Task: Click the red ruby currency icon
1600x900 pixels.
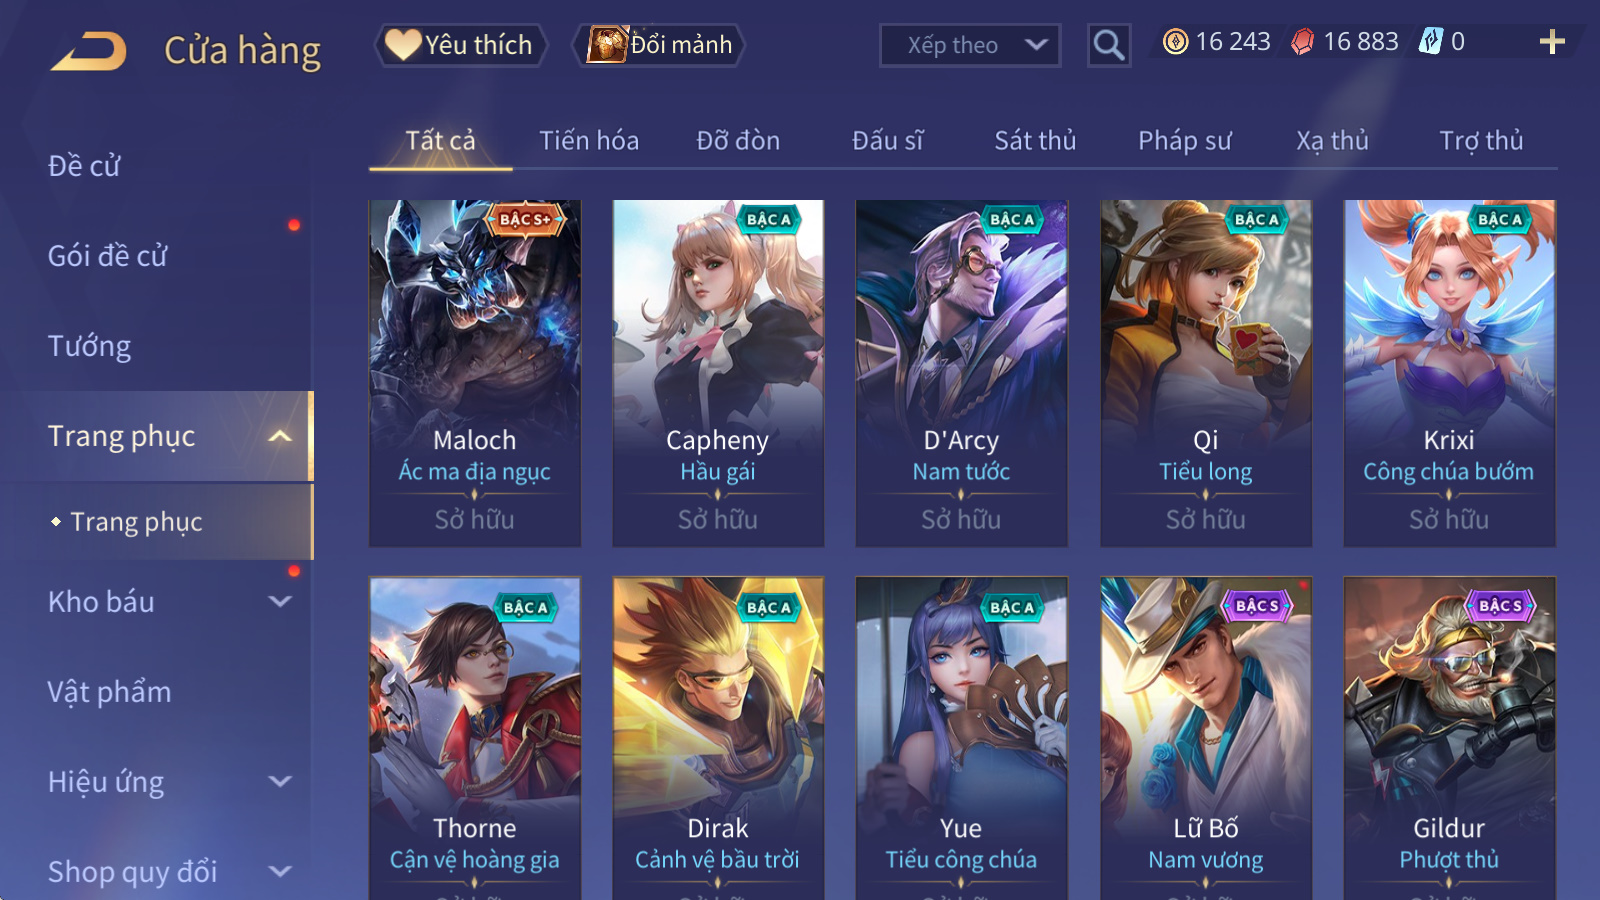Action: 1302,42
